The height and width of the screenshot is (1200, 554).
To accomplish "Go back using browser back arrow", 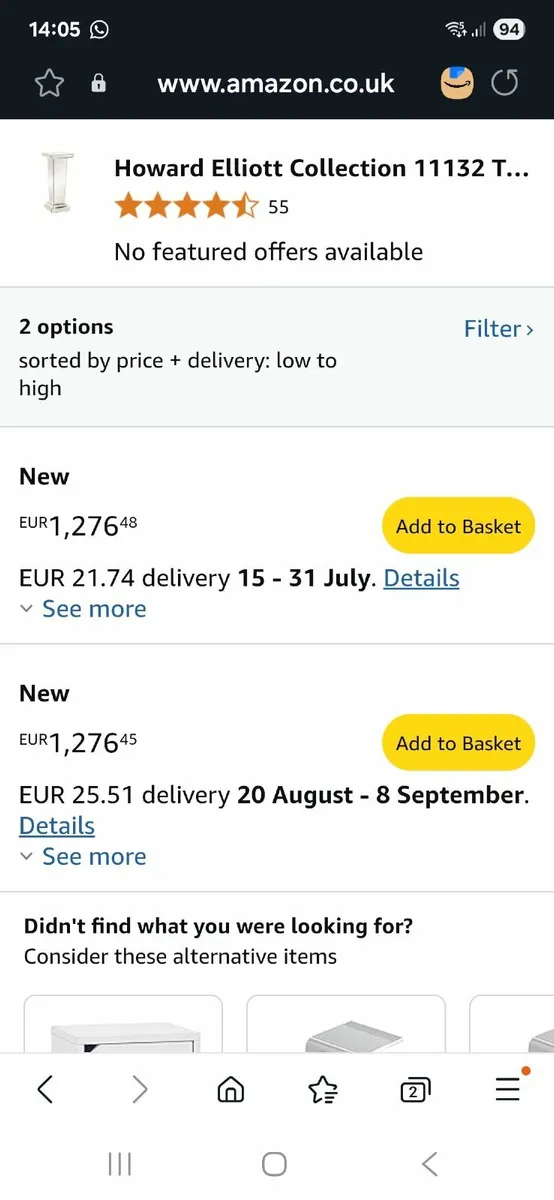I will click(x=45, y=1089).
